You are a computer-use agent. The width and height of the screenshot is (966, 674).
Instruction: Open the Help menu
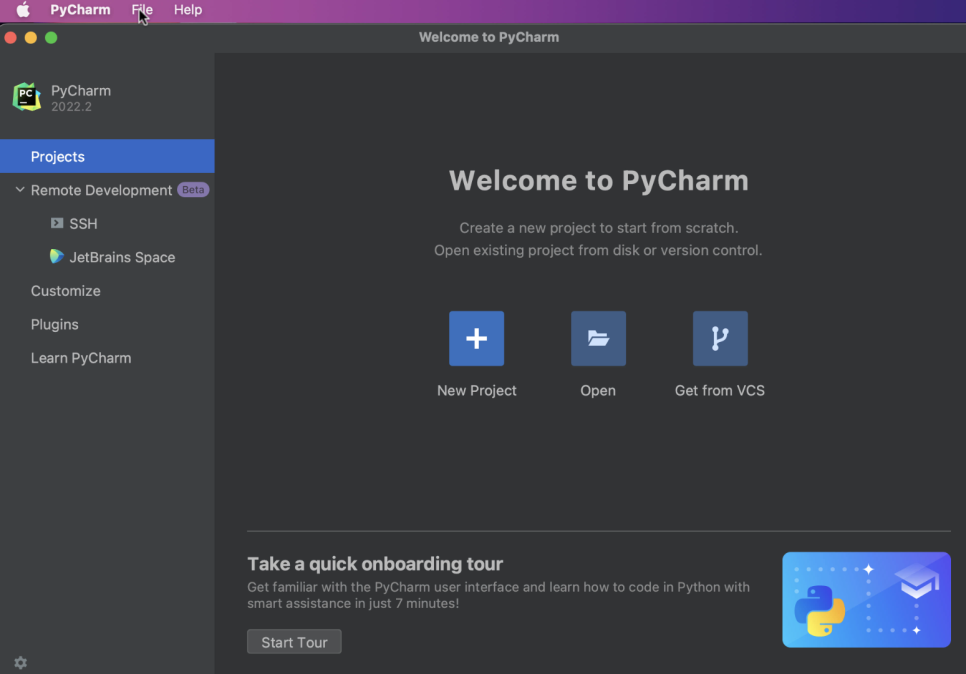coord(188,10)
